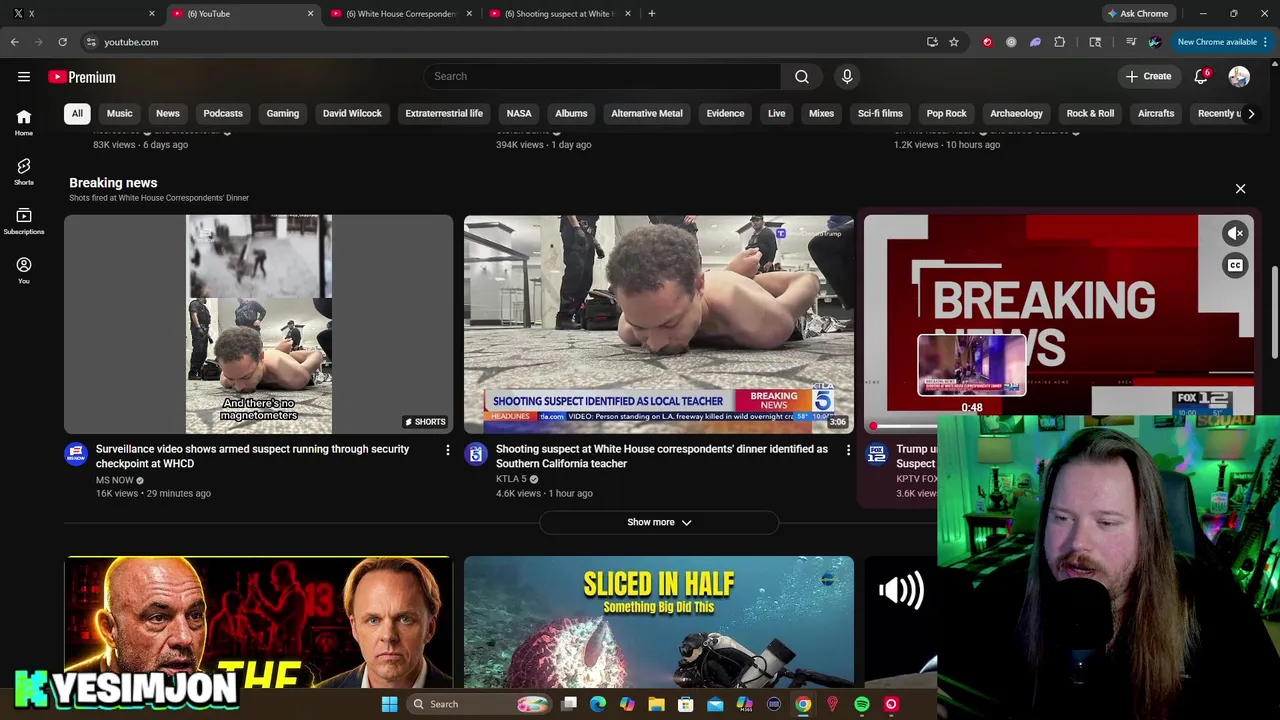Click the youtube.com address bar
Viewport: 1280px width, 720px height.
pos(500,42)
